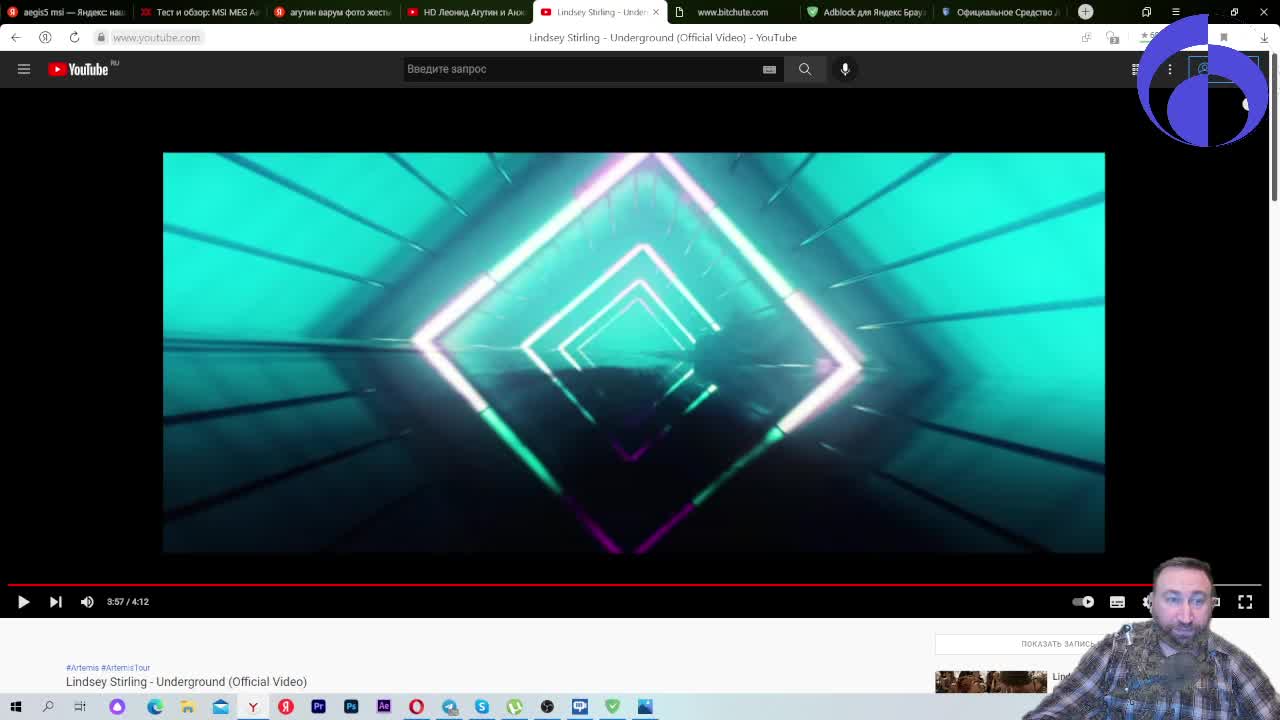Start voice search with the microphone icon

845,69
